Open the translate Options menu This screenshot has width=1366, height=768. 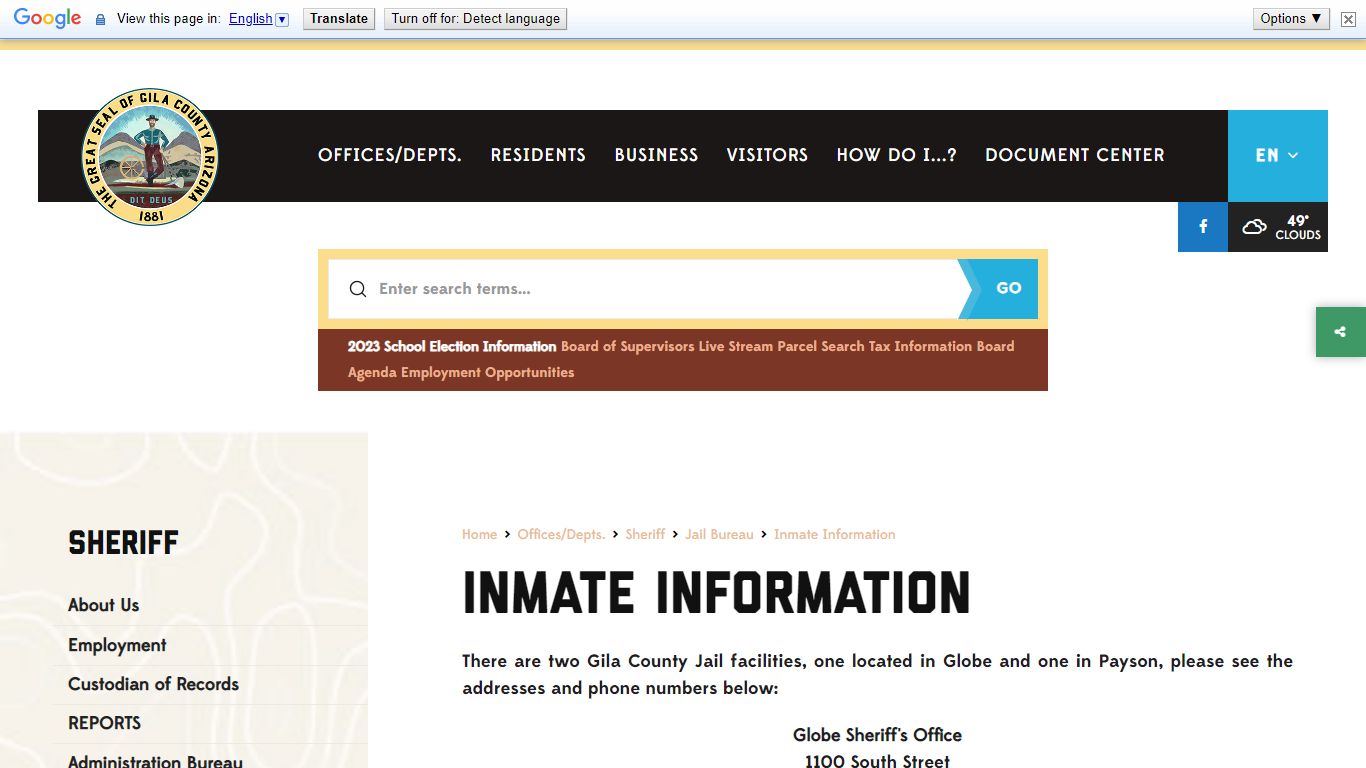click(x=1291, y=19)
